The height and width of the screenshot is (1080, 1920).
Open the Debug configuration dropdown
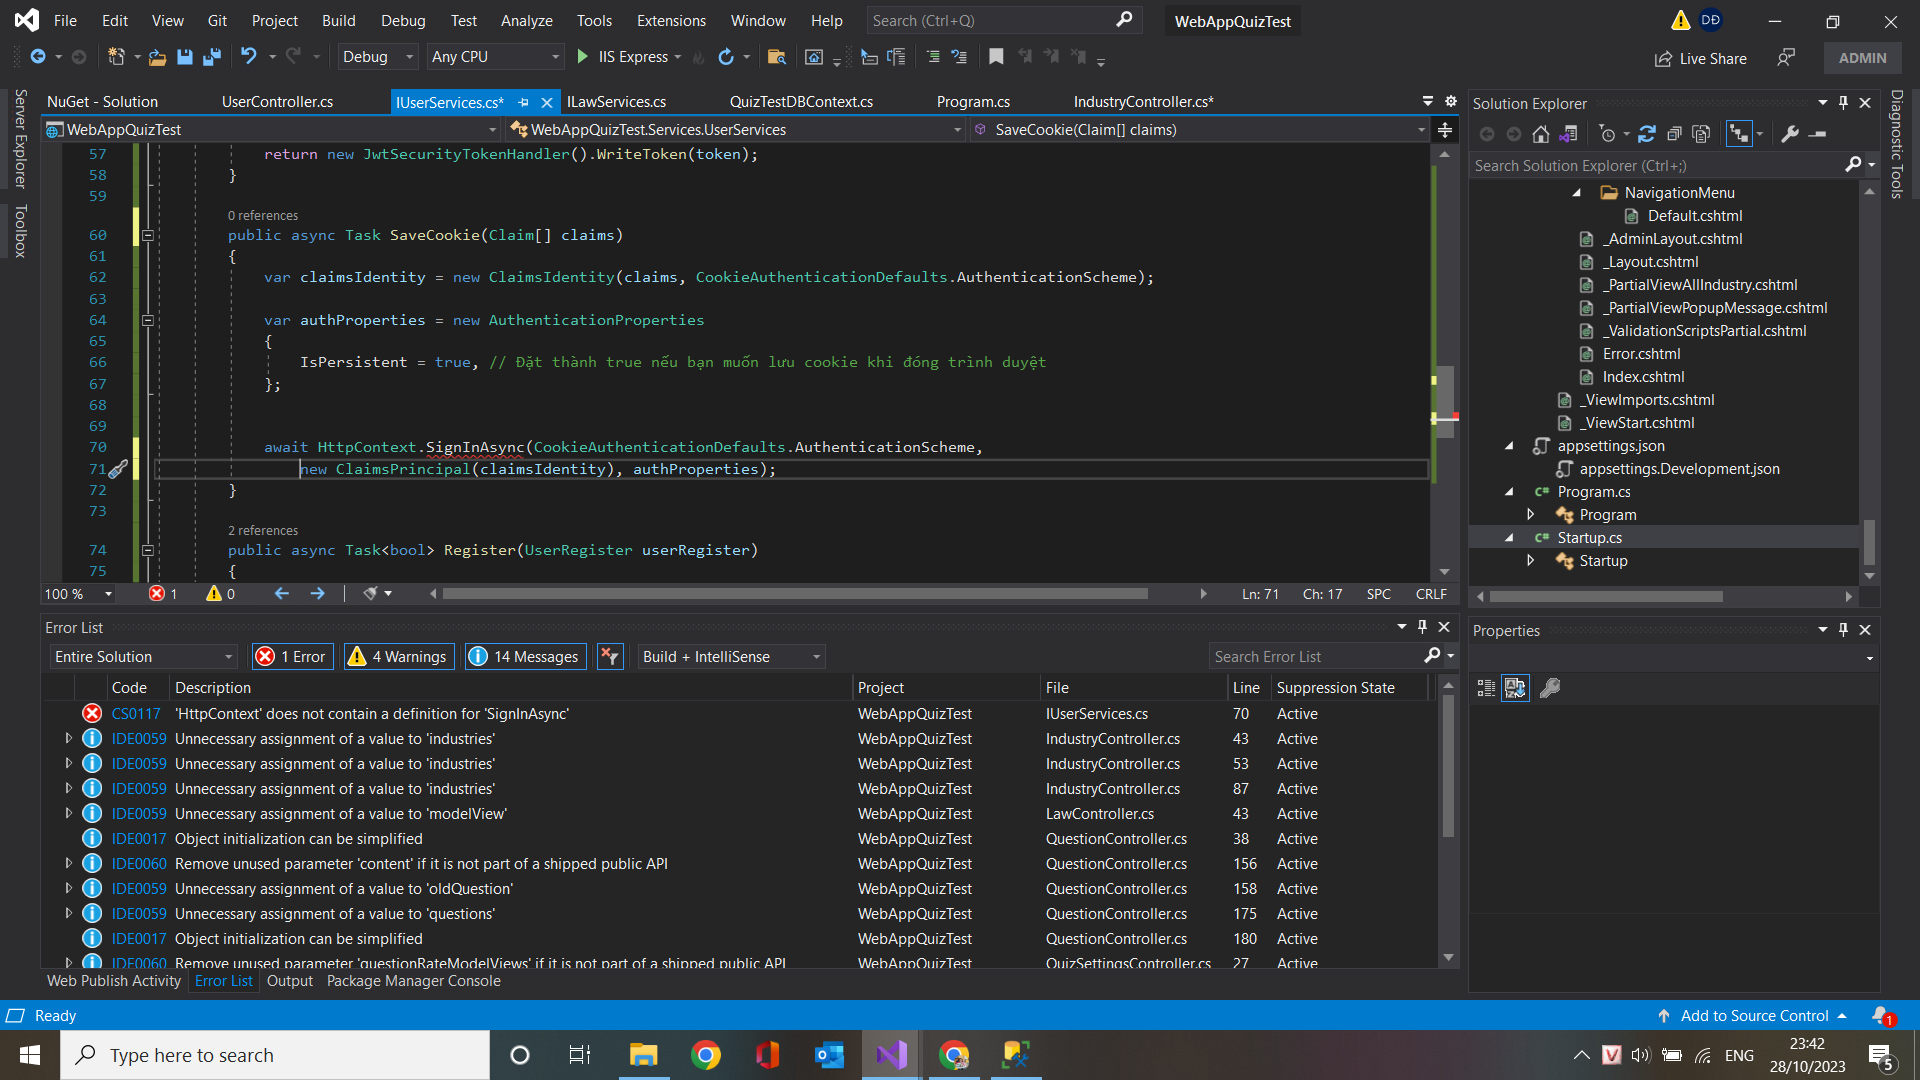click(377, 57)
